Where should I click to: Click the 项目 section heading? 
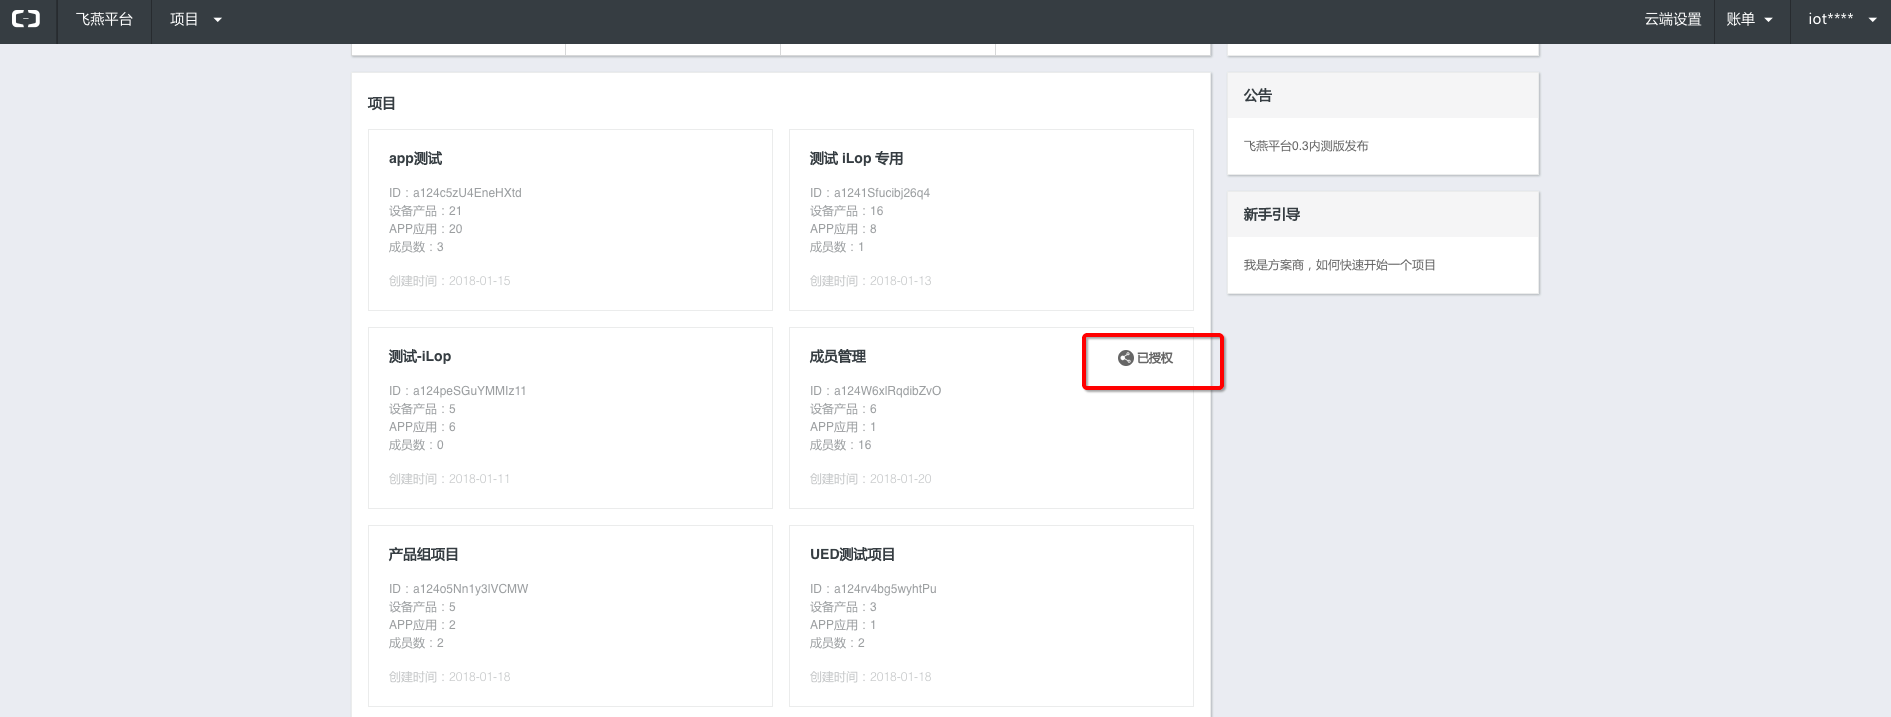[x=382, y=104]
